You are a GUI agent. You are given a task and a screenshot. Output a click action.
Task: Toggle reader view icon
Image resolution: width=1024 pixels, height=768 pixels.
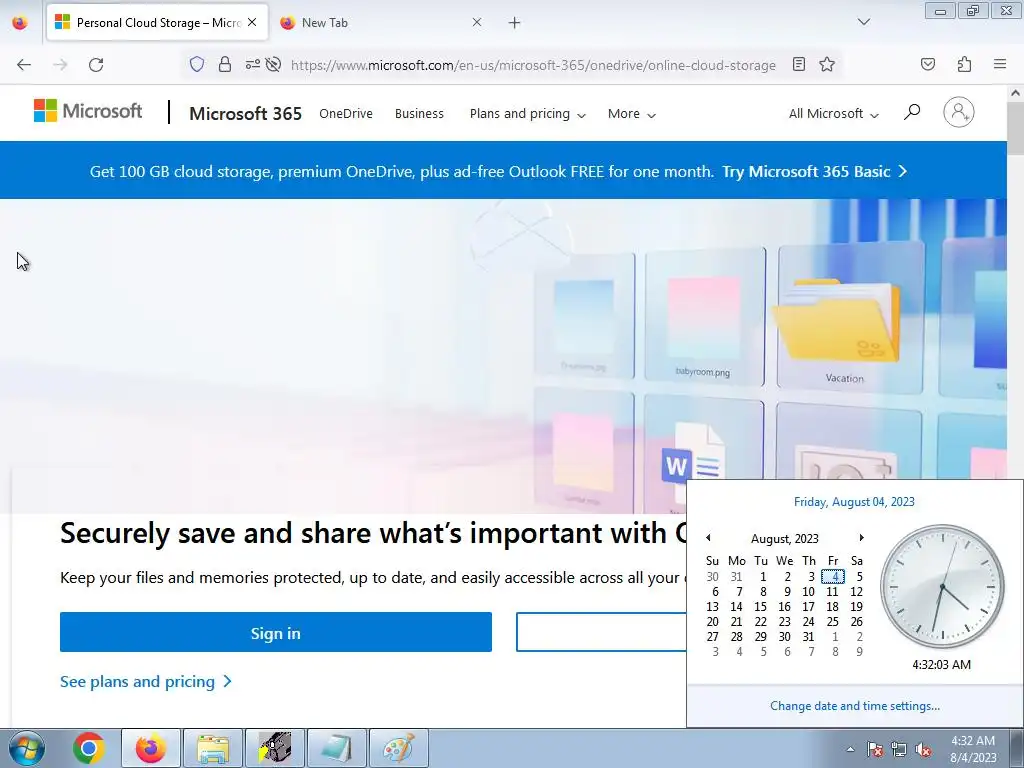coord(799,64)
